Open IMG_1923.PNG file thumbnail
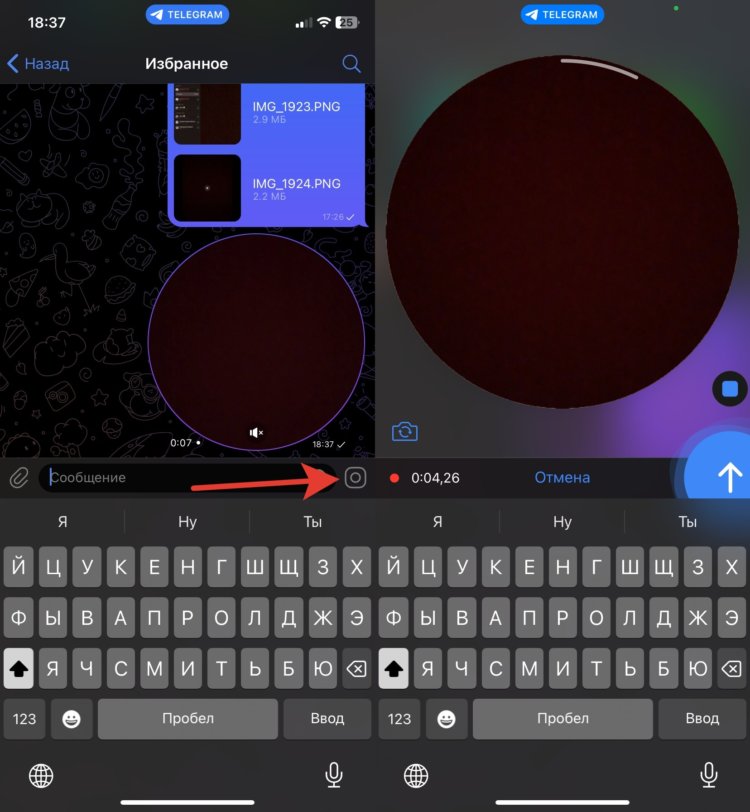The width and height of the screenshot is (750, 812). click(207, 114)
